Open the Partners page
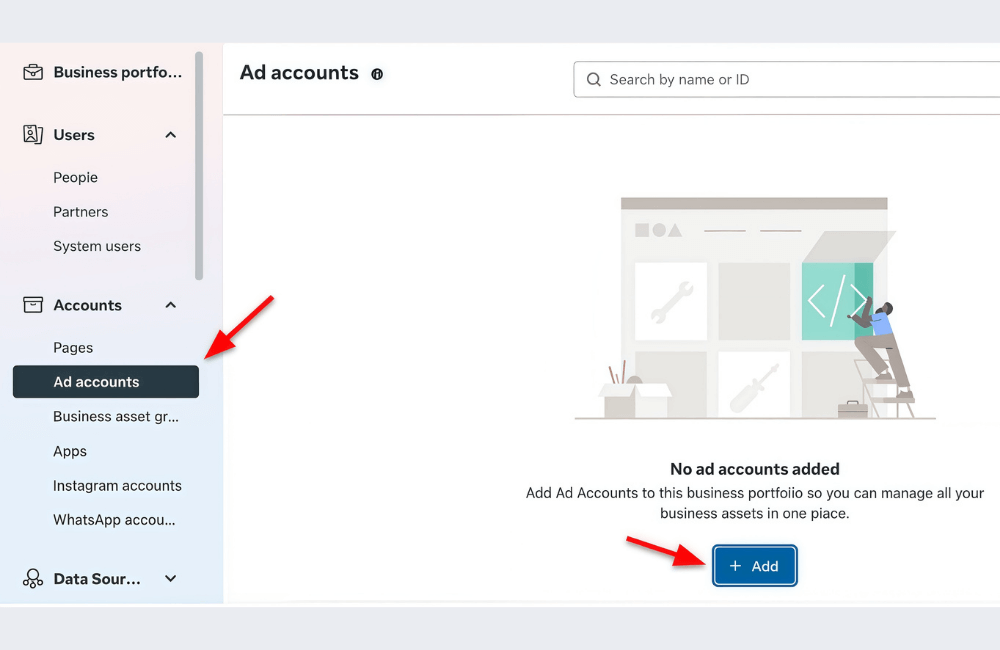This screenshot has height=650, width=1000. click(x=80, y=211)
